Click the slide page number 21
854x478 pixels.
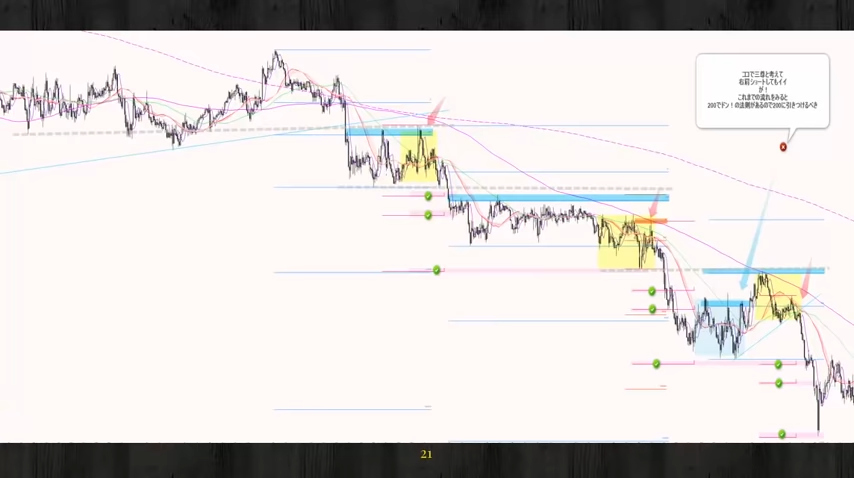(427, 455)
